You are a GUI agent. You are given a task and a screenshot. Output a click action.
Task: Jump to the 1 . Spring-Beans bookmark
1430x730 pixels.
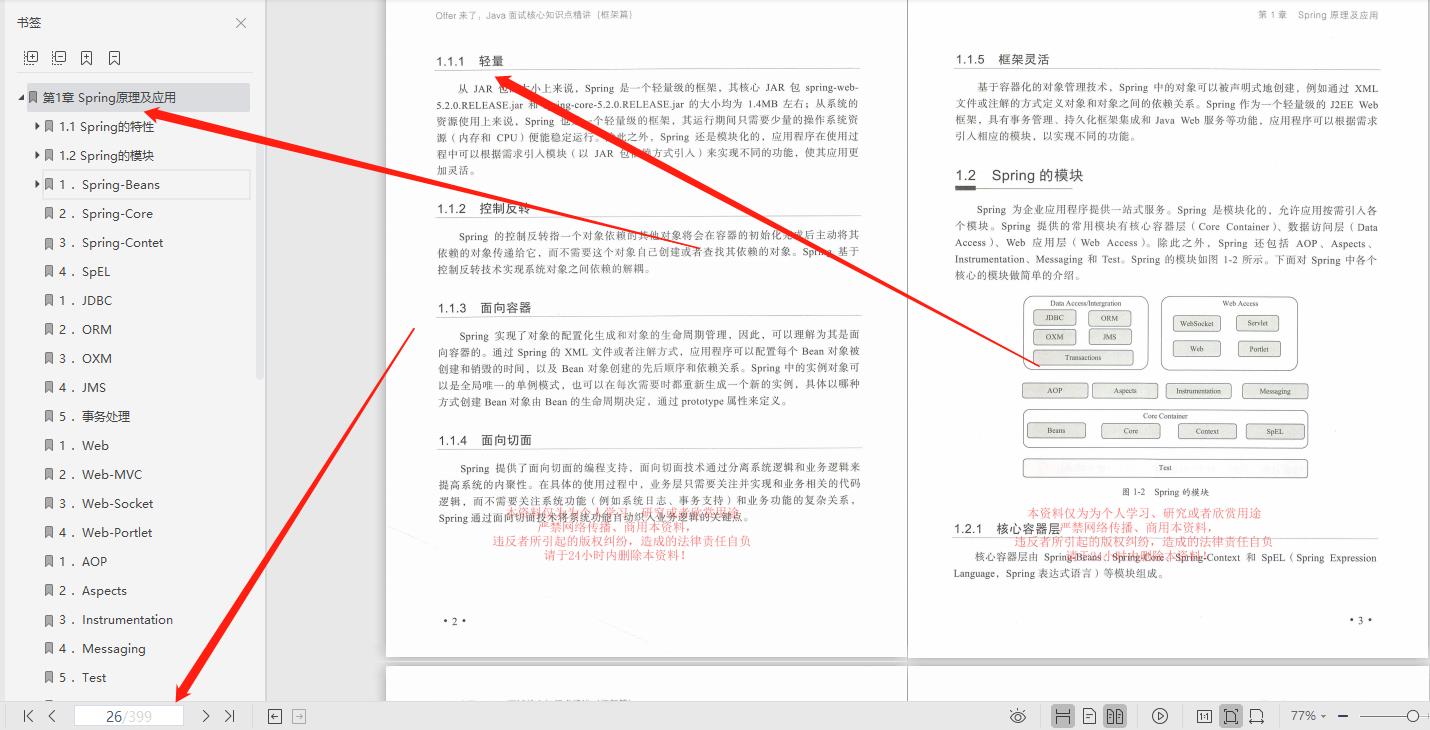pos(109,185)
